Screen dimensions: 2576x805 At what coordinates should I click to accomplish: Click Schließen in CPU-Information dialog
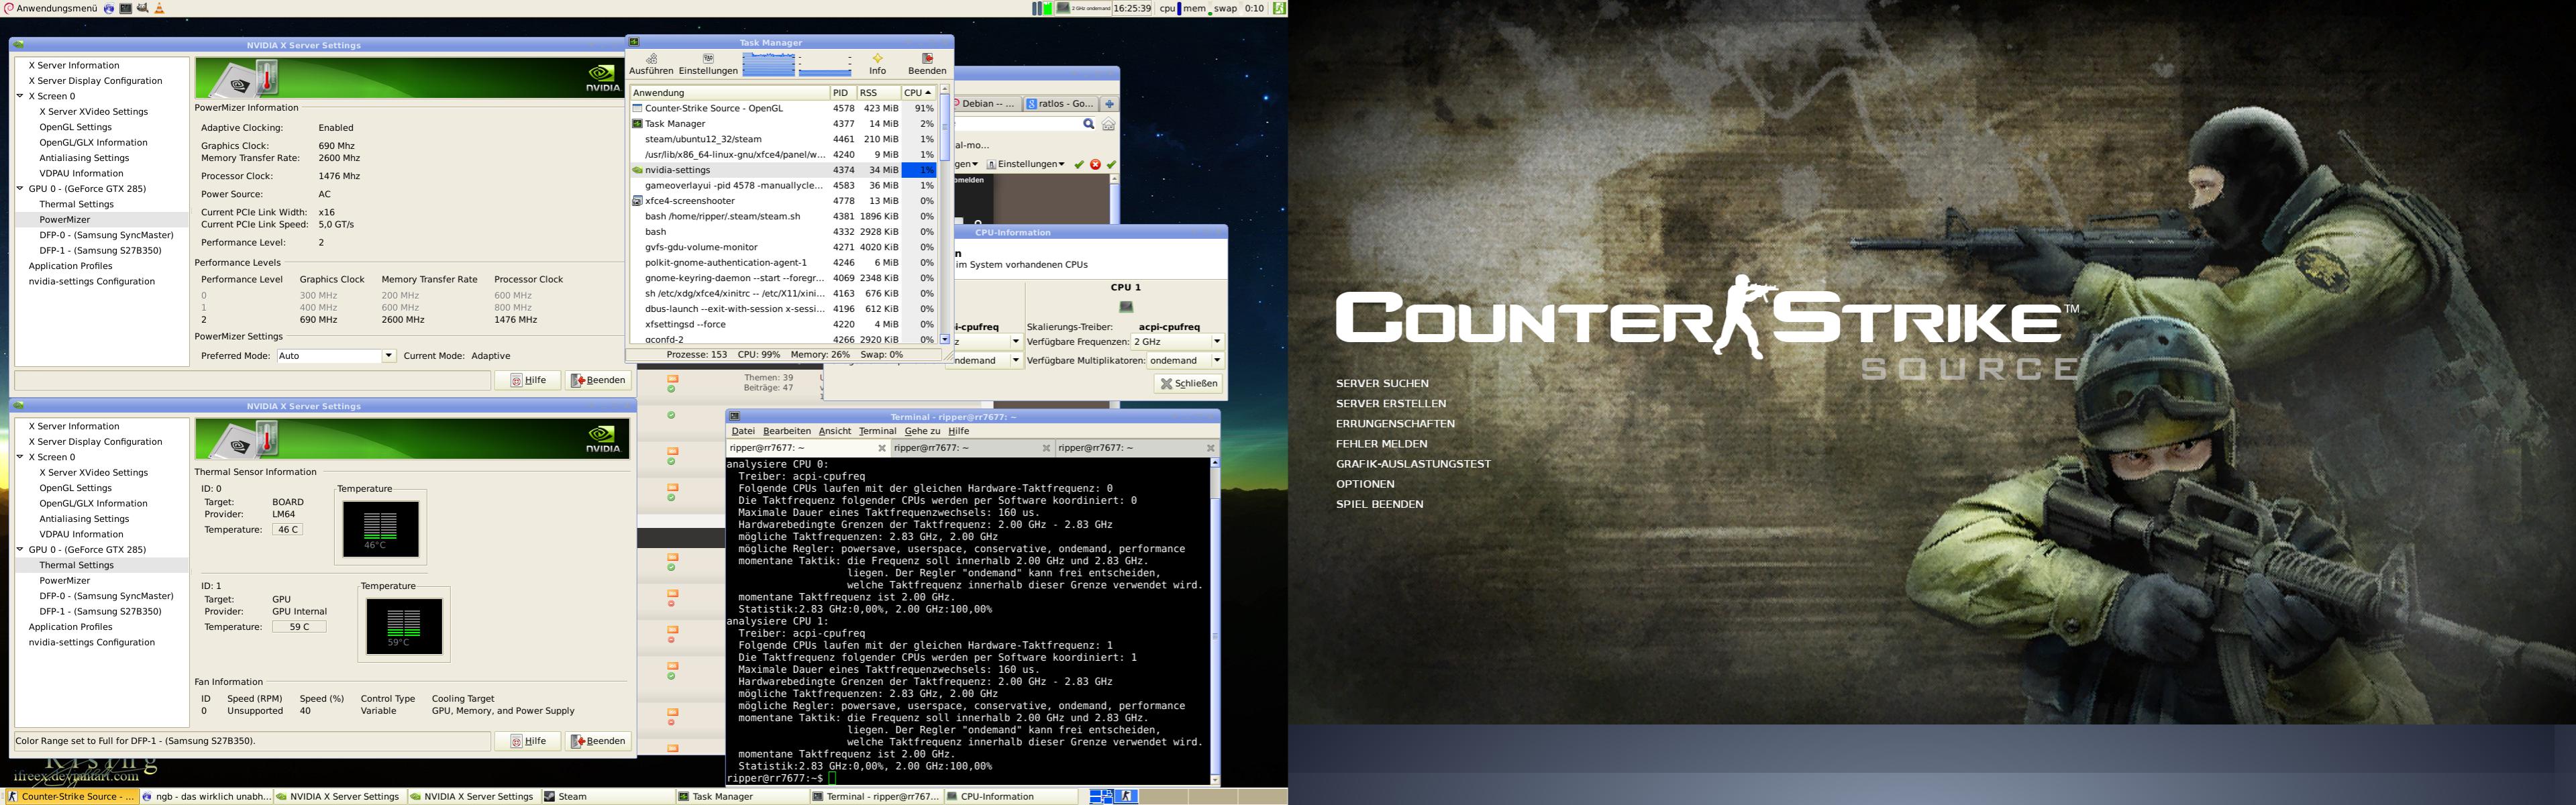click(x=1189, y=383)
